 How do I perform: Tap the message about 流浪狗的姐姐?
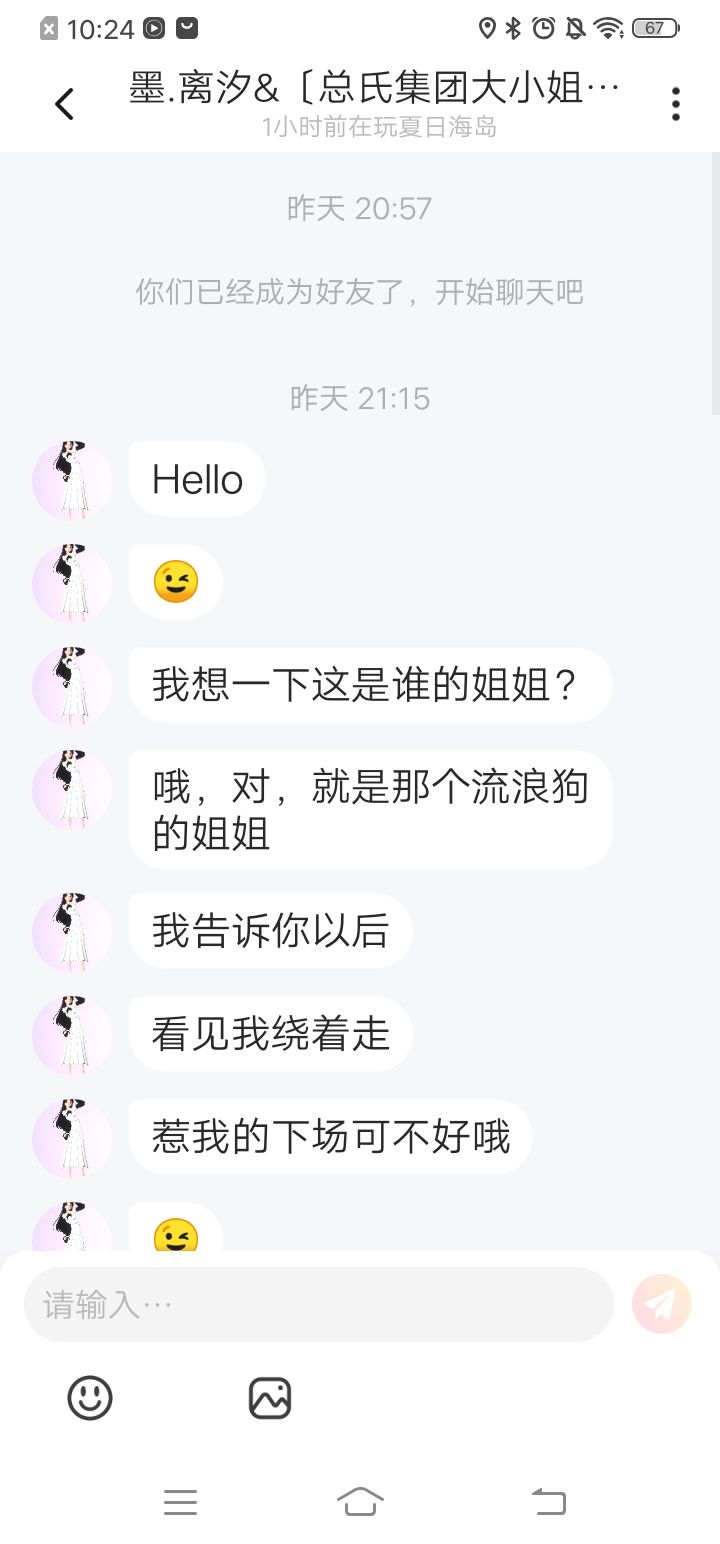370,809
